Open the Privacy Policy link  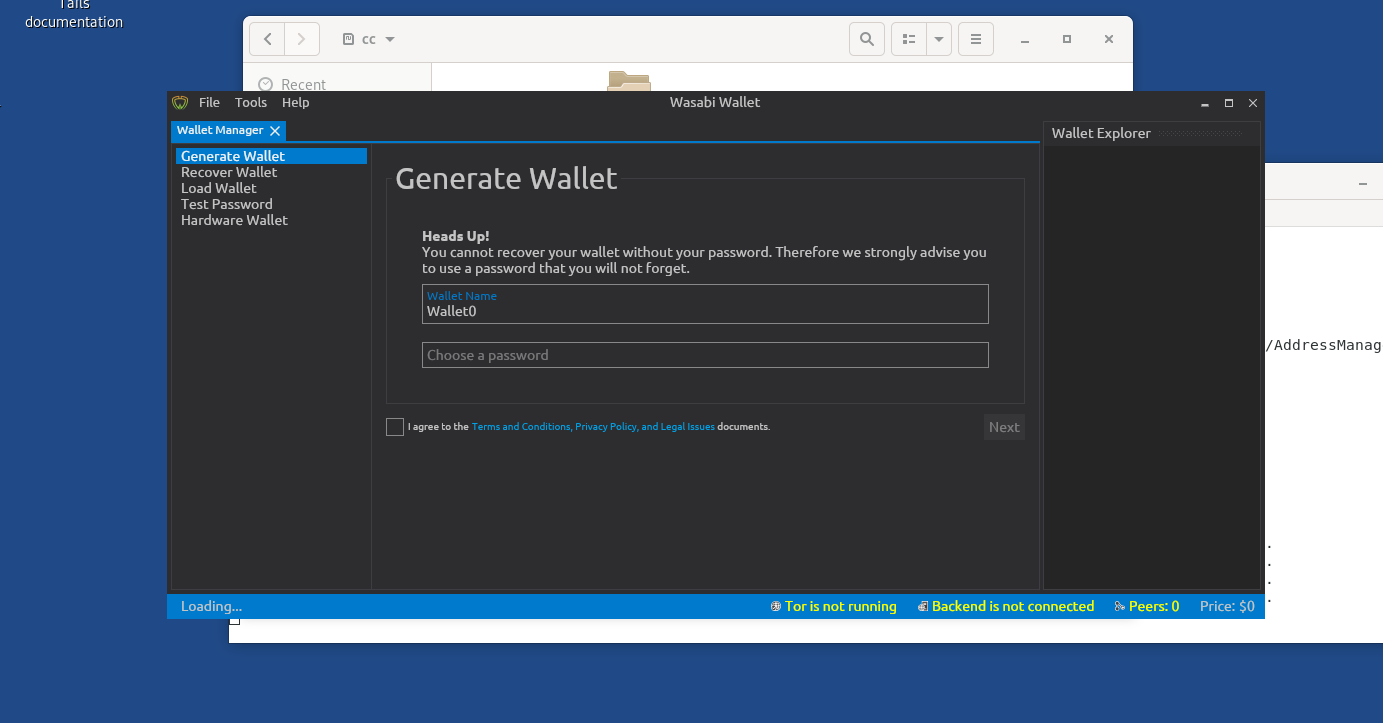(605, 426)
